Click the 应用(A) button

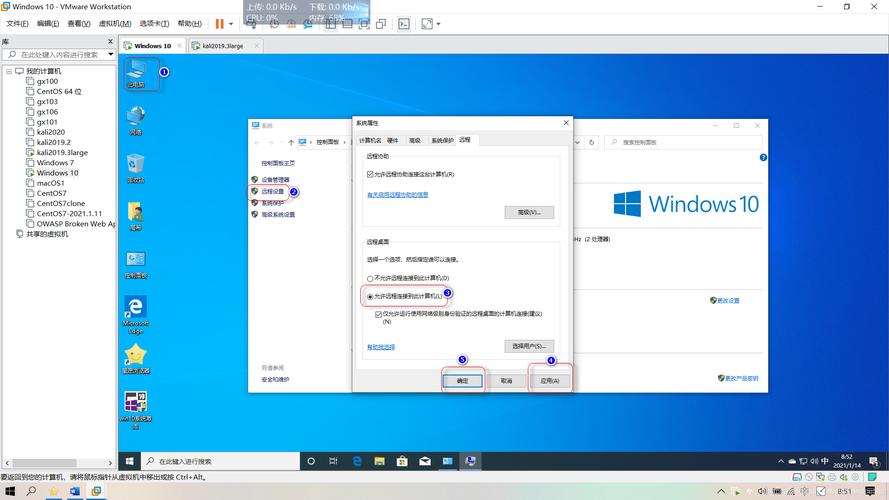[x=549, y=381]
